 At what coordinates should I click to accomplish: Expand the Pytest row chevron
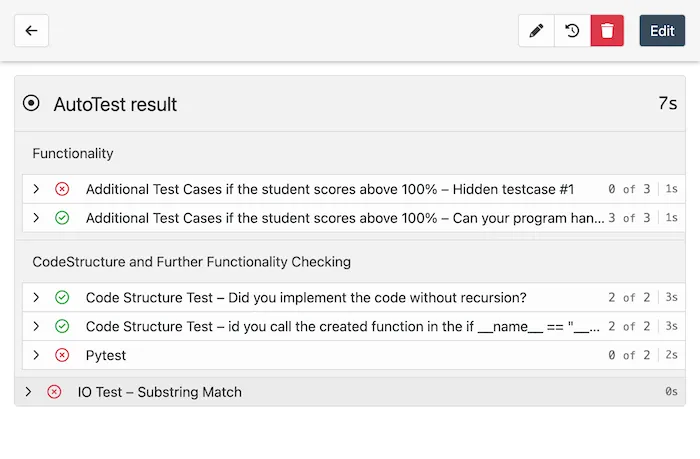tap(36, 355)
